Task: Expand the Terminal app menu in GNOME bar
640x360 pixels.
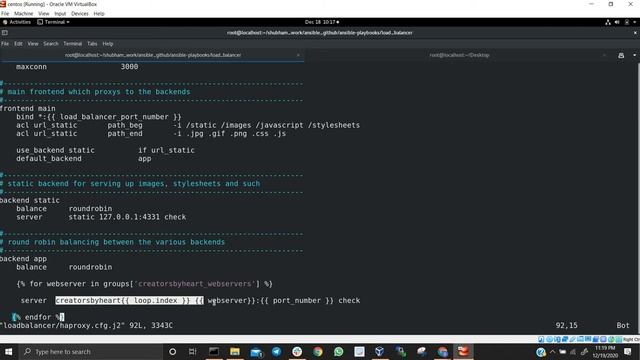Action: (53, 22)
